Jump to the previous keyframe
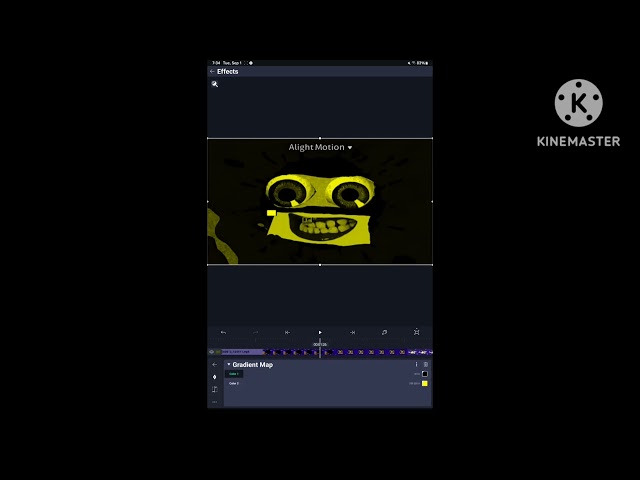640x480 pixels. (x=287, y=332)
